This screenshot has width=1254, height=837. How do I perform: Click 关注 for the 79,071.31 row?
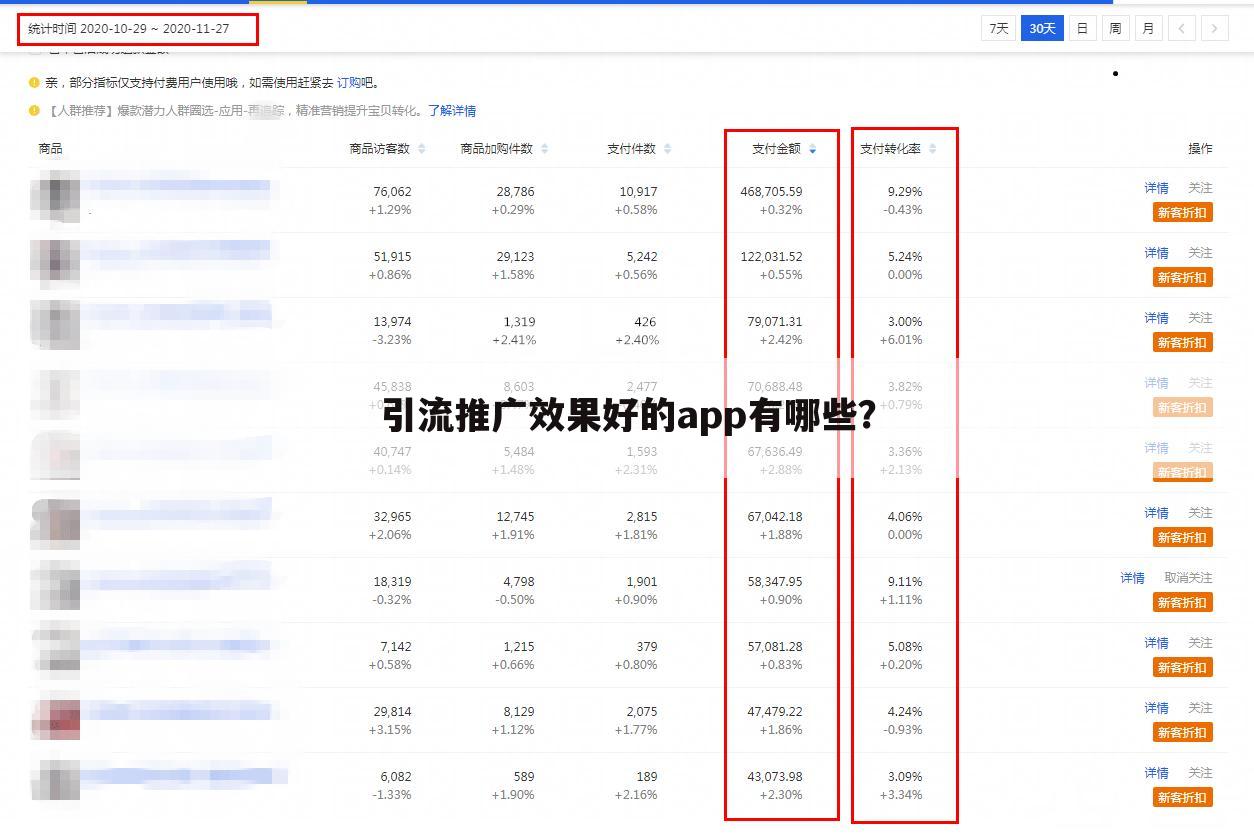tap(1200, 318)
